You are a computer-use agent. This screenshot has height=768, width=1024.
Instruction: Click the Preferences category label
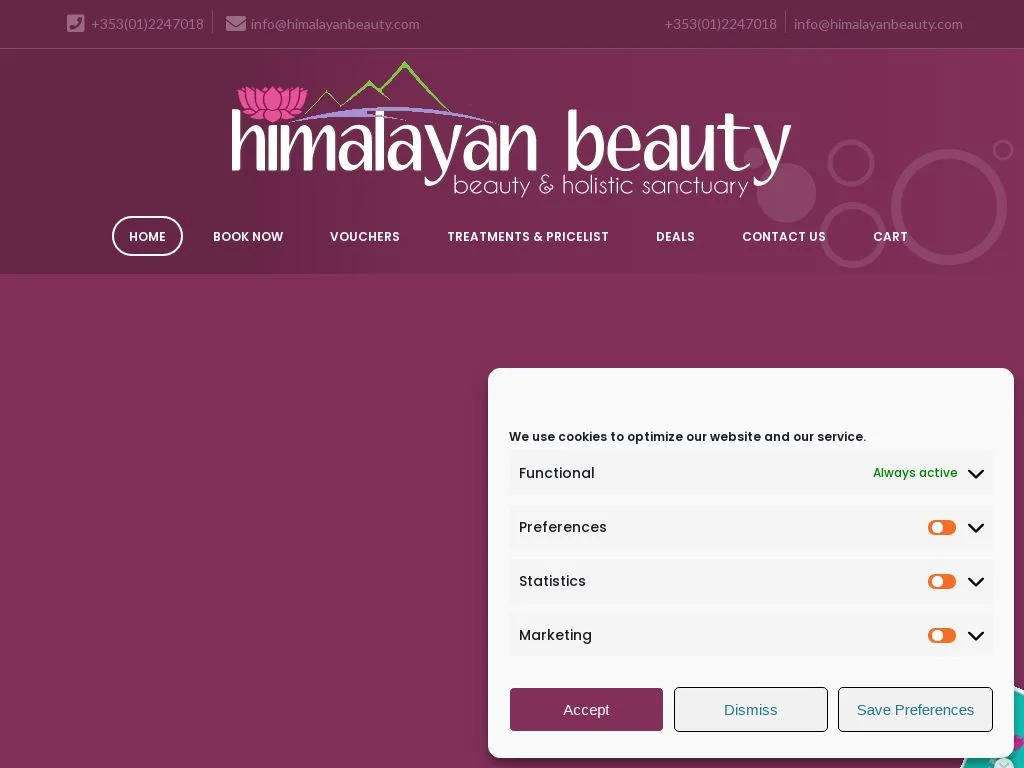(562, 528)
